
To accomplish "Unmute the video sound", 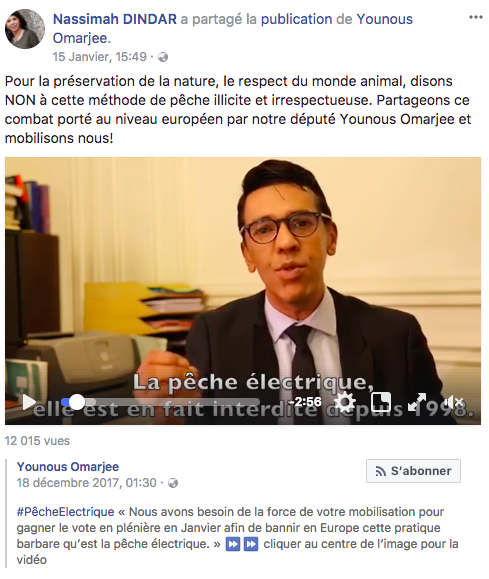I will (453, 402).
